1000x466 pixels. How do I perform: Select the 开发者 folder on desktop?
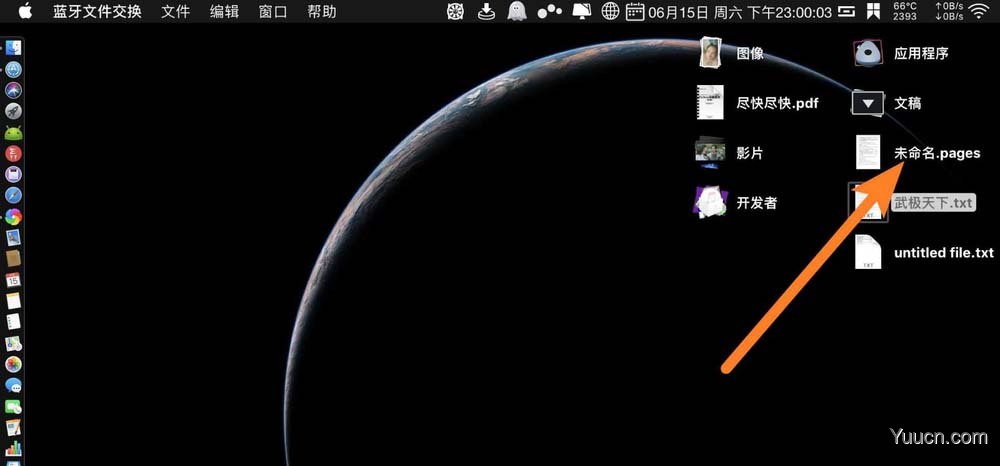[710, 203]
